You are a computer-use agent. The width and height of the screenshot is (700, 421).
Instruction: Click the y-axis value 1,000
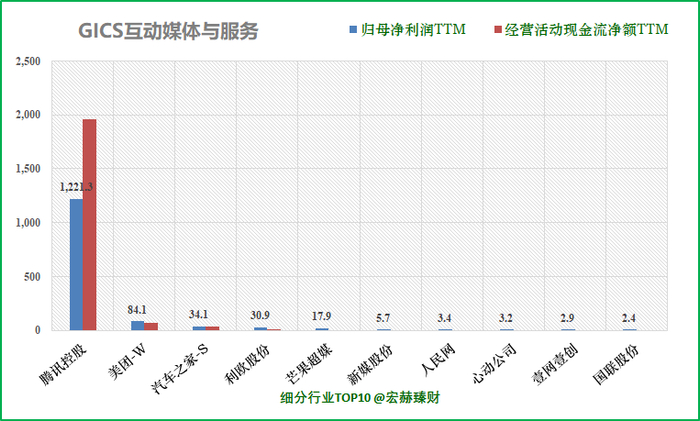(x=28, y=223)
